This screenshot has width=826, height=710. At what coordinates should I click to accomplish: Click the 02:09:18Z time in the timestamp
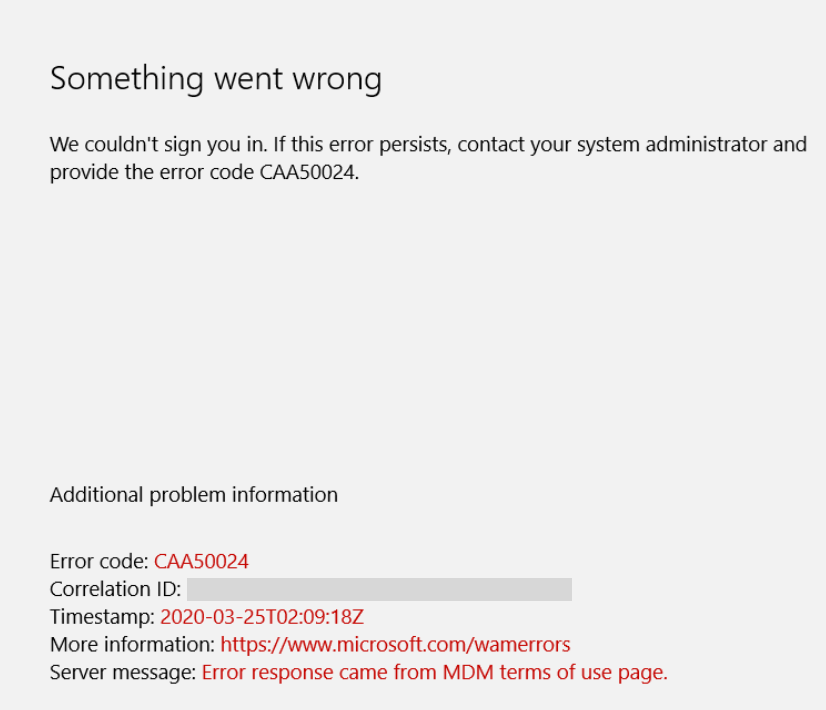(320, 617)
